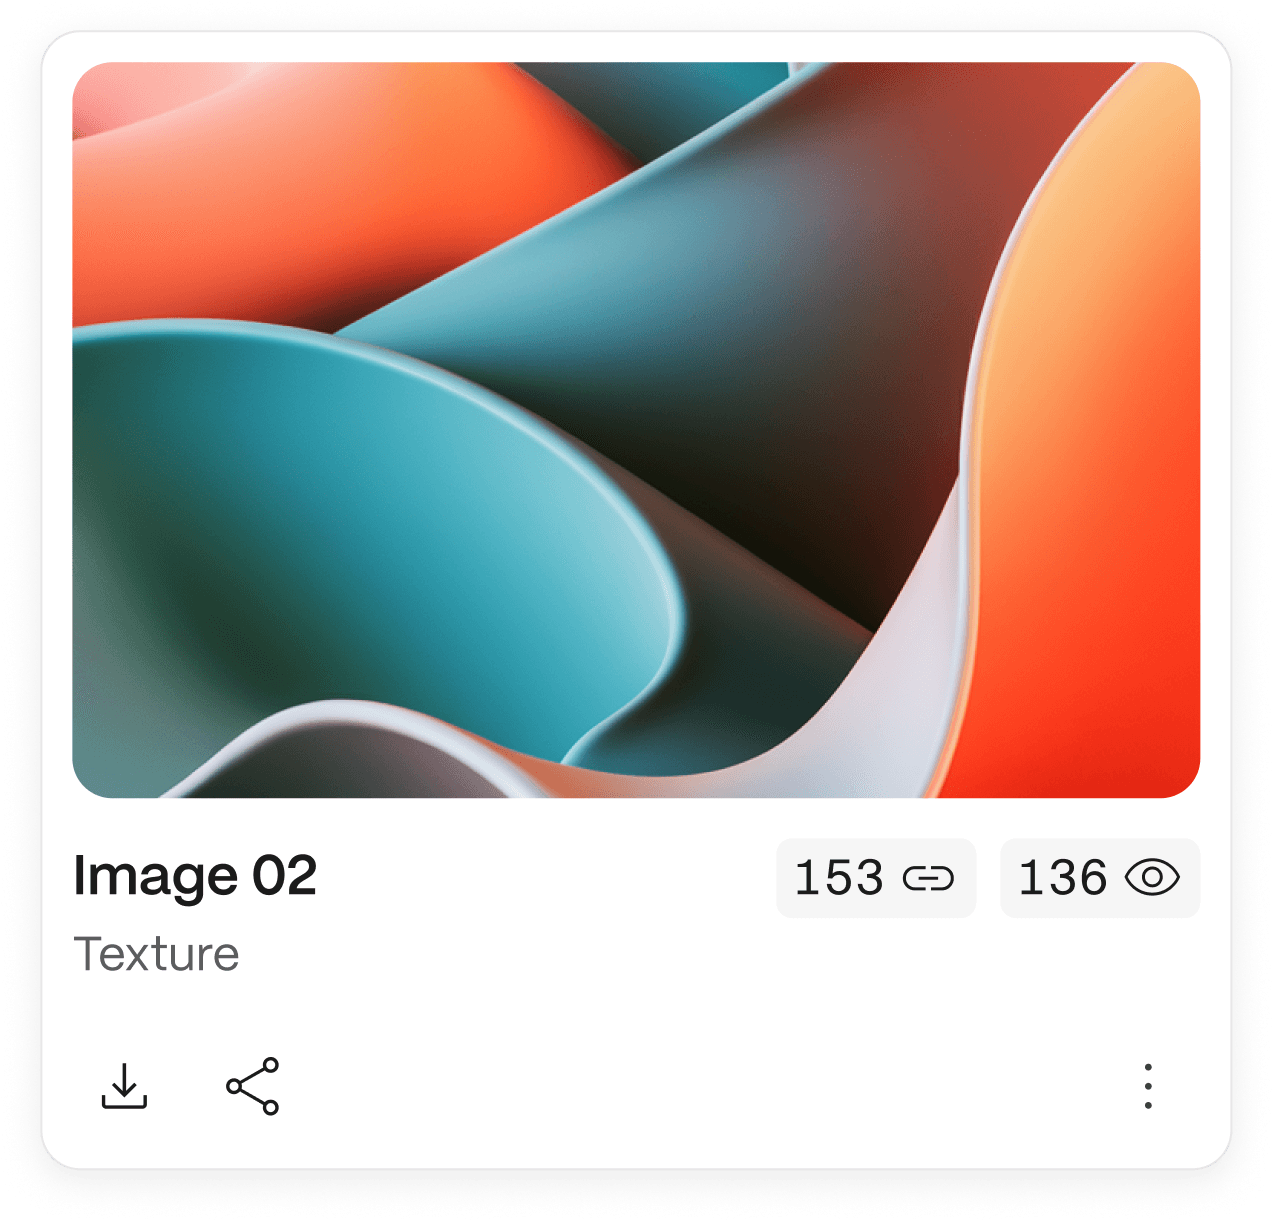The height and width of the screenshot is (1221, 1273).
Task: Click the top node of the share icon
Action: tap(270, 1066)
